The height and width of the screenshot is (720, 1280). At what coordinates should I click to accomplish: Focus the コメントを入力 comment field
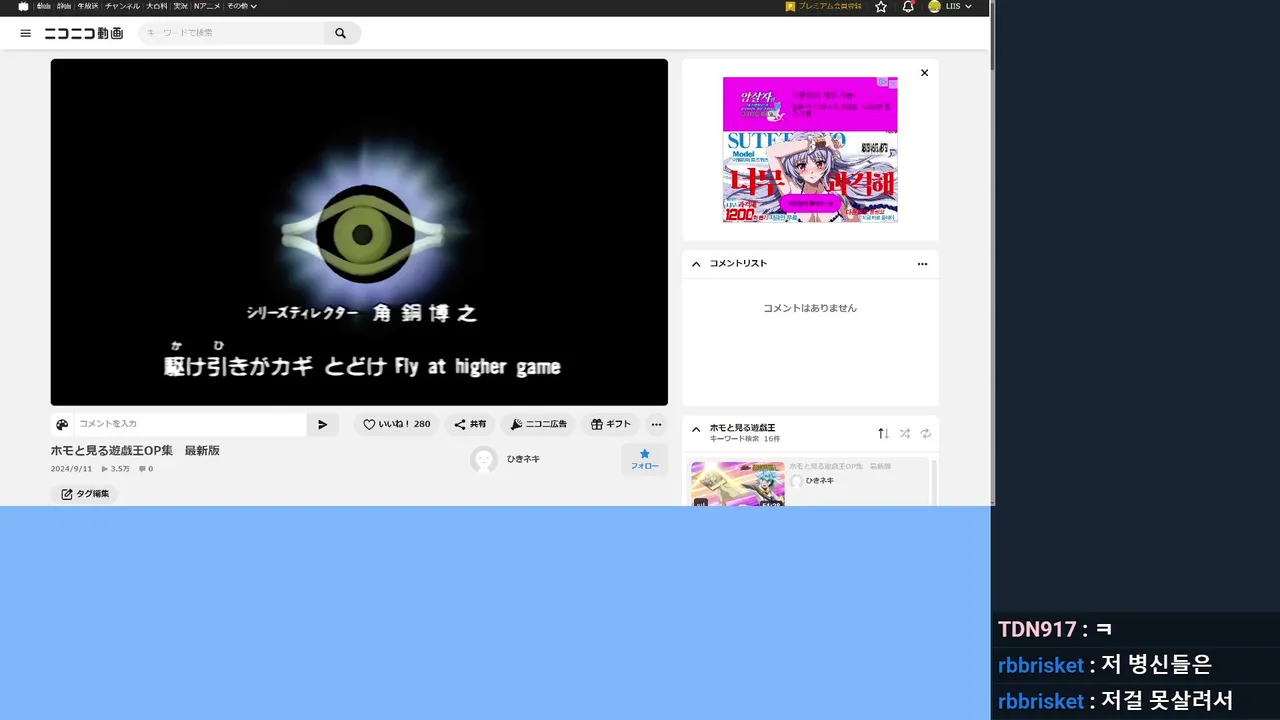click(x=190, y=424)
